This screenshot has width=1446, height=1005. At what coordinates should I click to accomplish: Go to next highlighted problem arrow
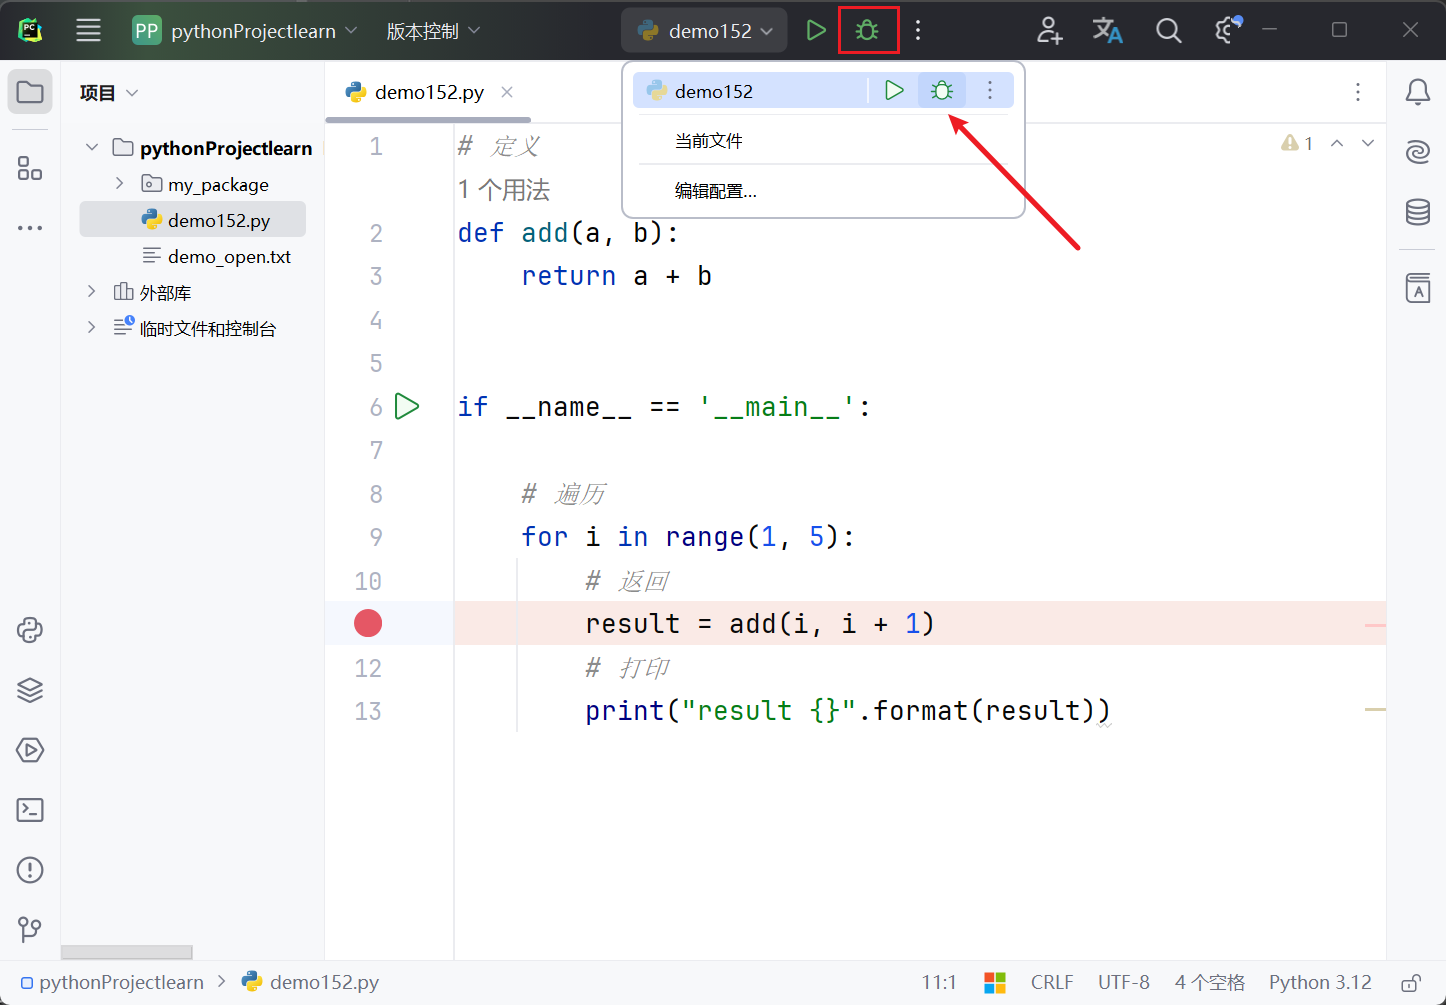pos(1368,143)
